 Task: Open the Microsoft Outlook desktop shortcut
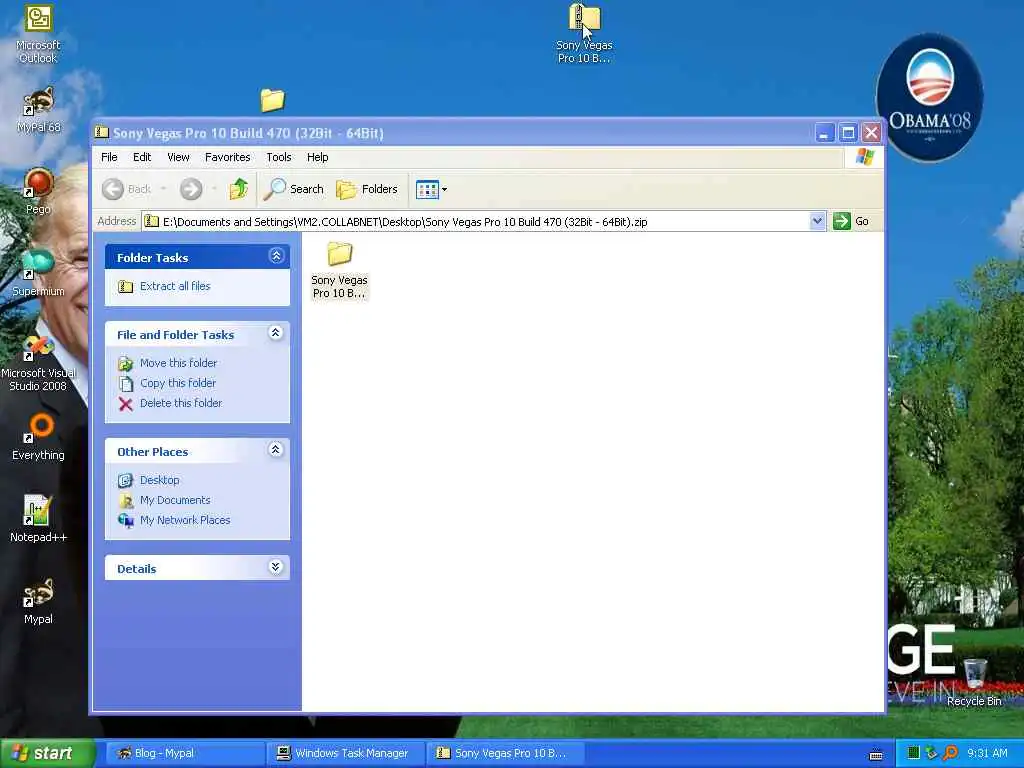[x=38, y=34]
